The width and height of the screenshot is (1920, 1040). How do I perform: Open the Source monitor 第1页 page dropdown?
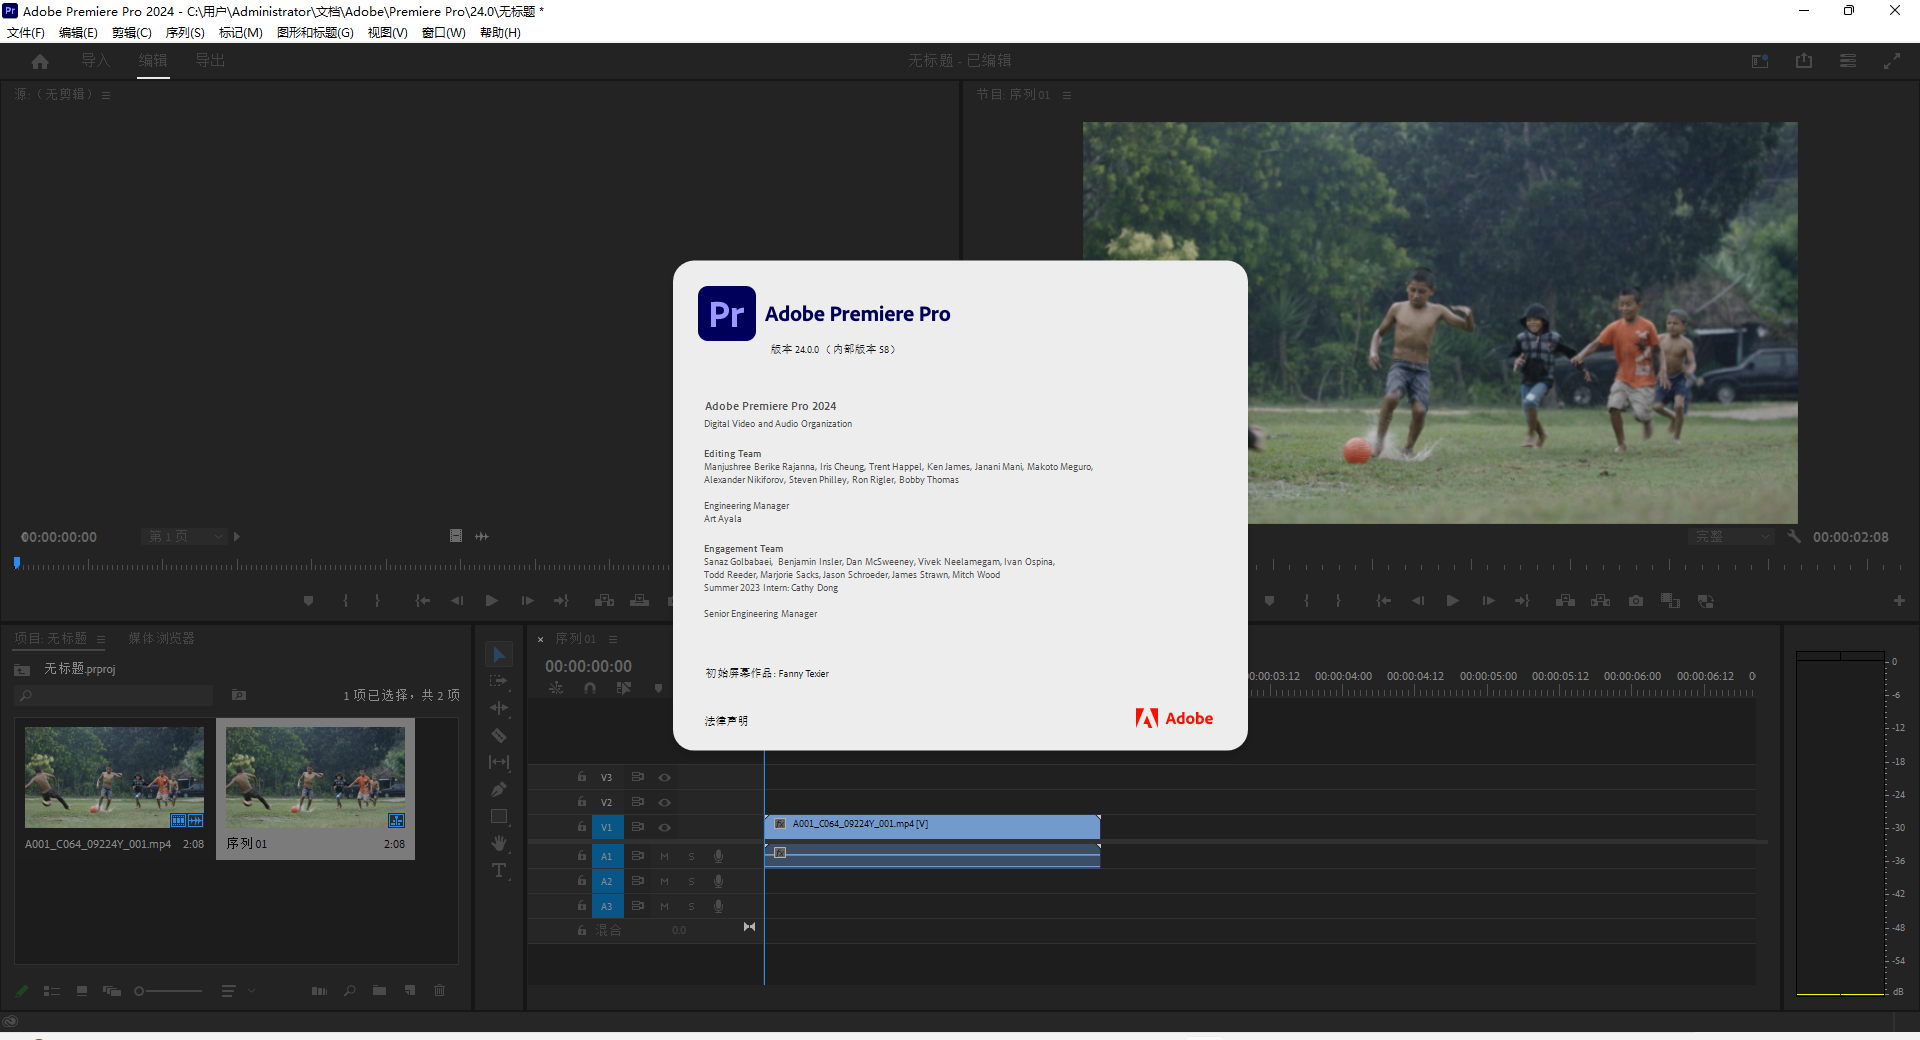point(184,537)
